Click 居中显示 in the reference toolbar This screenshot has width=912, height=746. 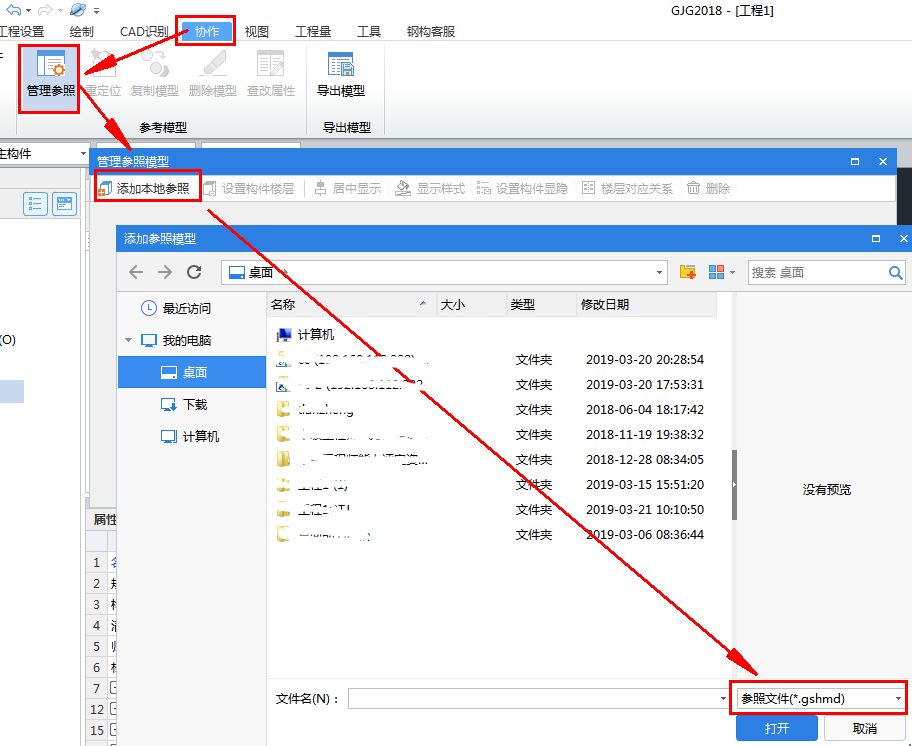click(347, 187)
